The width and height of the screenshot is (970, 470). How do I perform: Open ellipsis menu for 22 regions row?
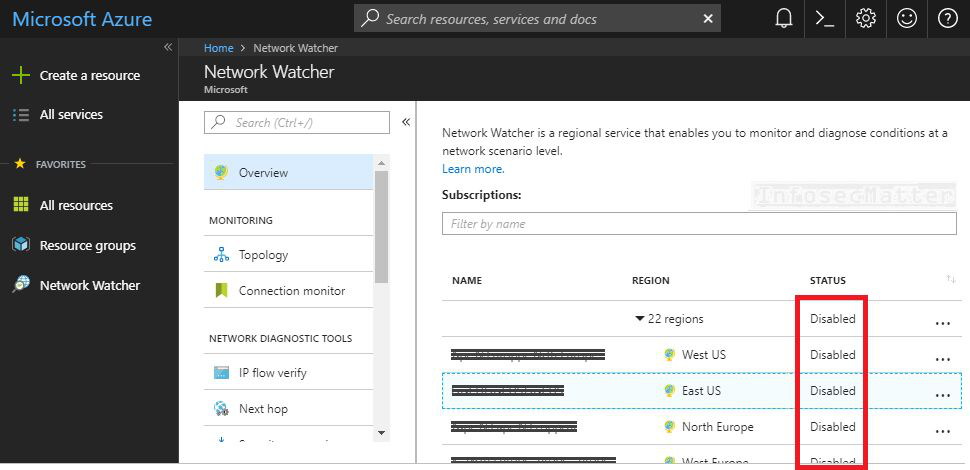point(943,322)
